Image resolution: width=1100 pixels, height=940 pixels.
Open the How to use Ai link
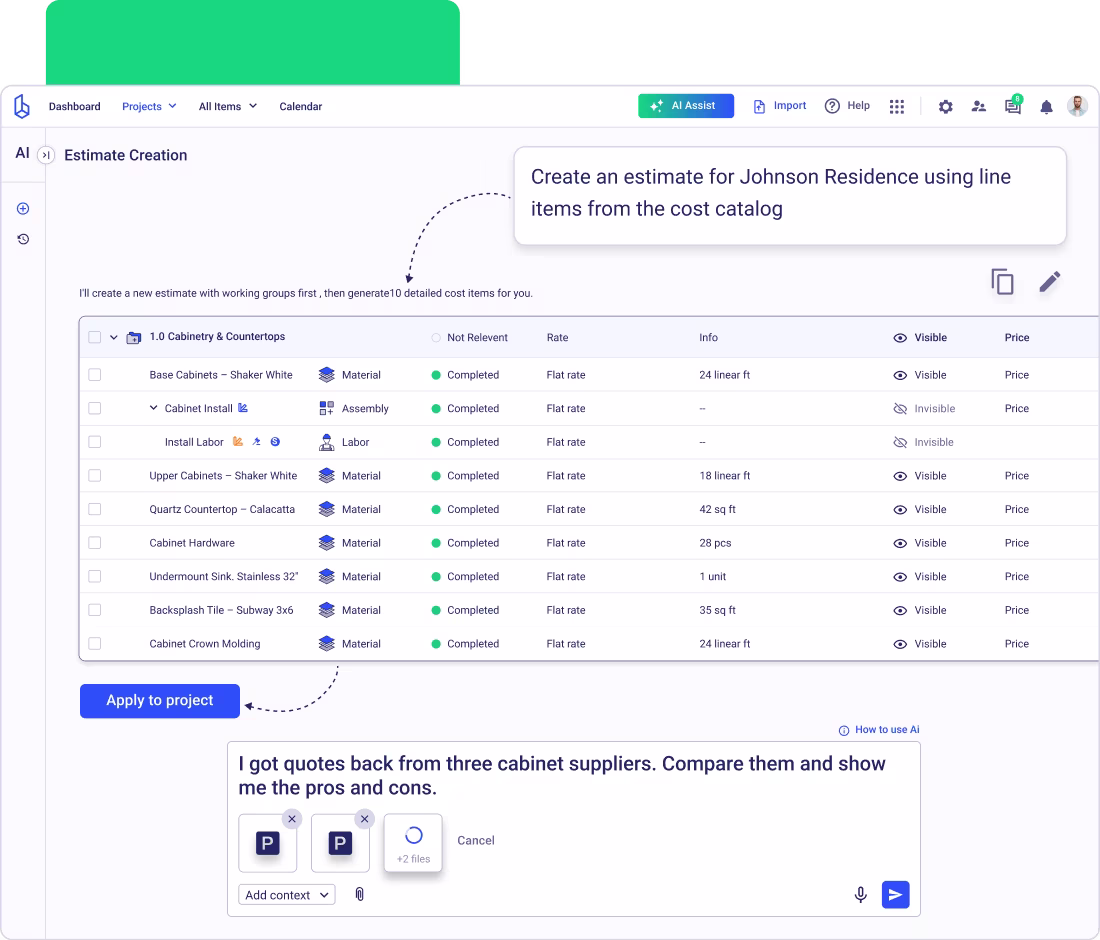click(879, 730)
